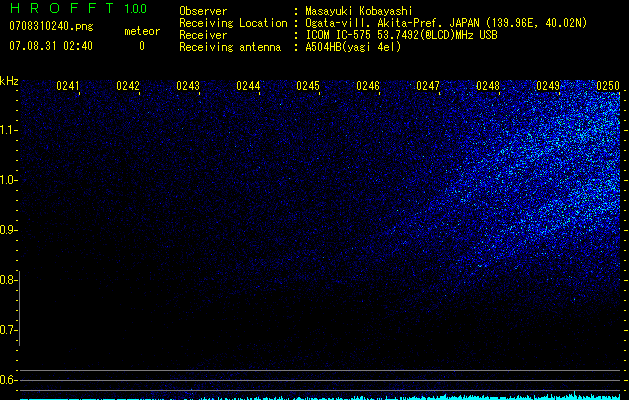This screenshot has width=629, height=400.
Task: Select the file name 0708310240.png
Action: coord(51,27)
